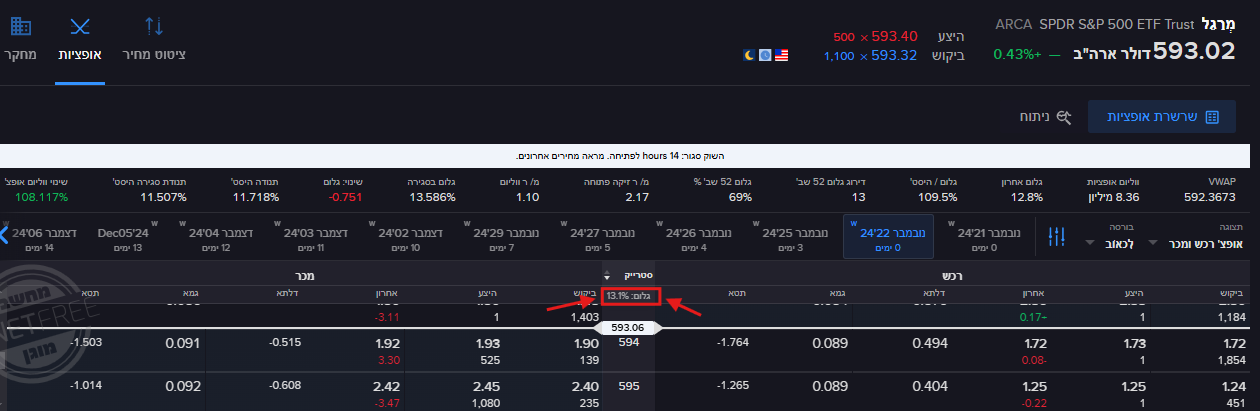
Task: Click the historical volatility value 11.718%
Action: click(x=254, y=197)
